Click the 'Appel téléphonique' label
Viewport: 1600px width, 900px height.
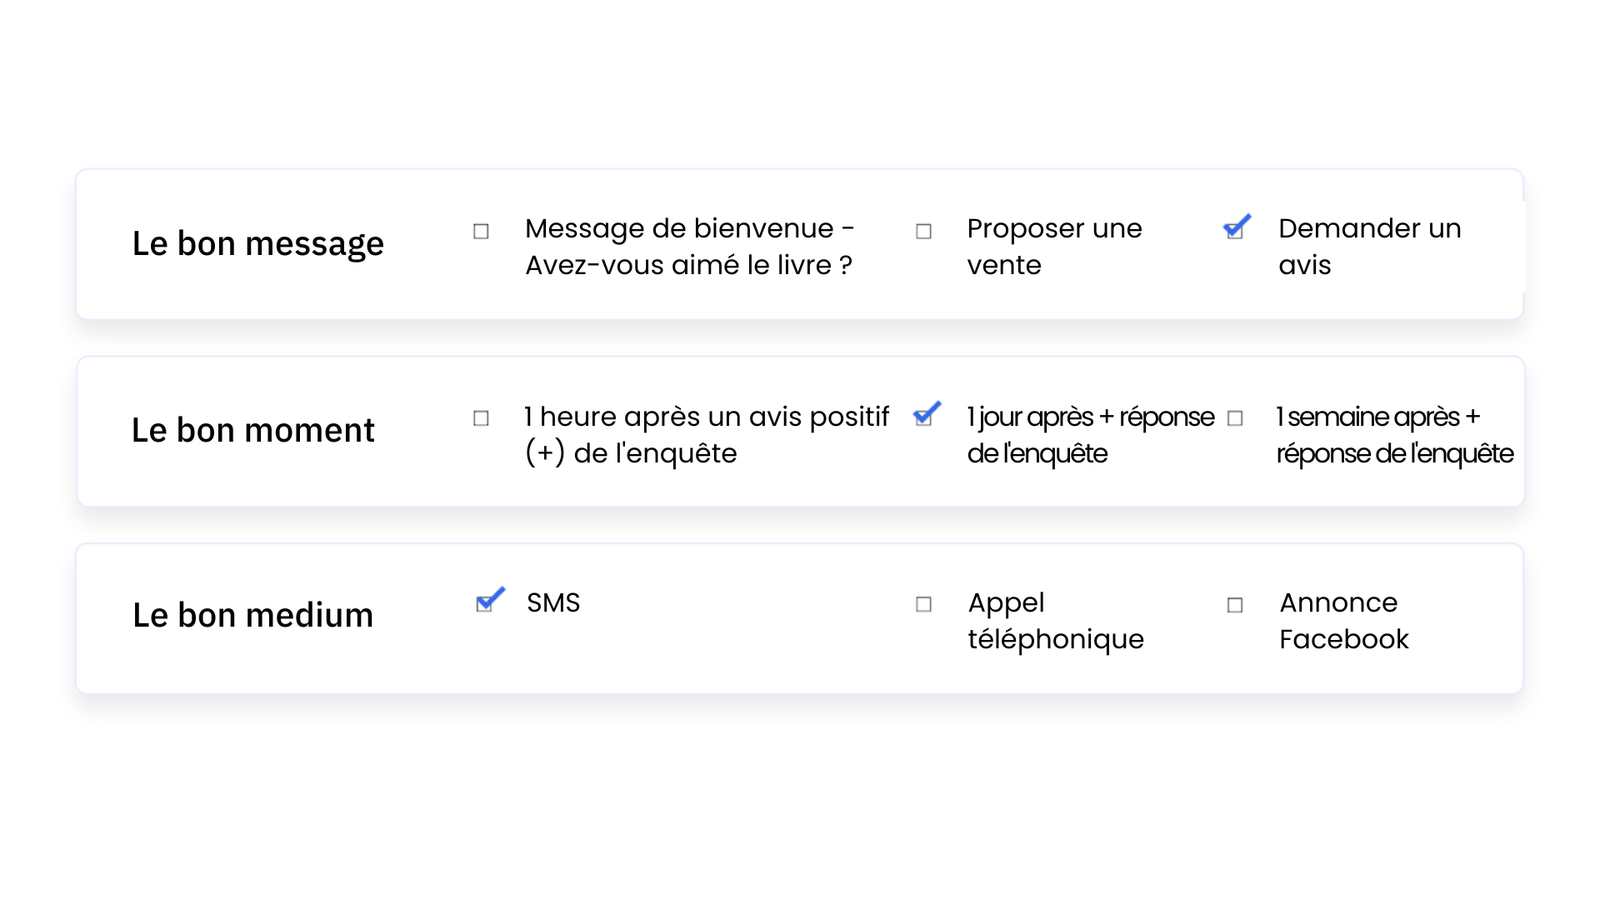pos(1055,621)
